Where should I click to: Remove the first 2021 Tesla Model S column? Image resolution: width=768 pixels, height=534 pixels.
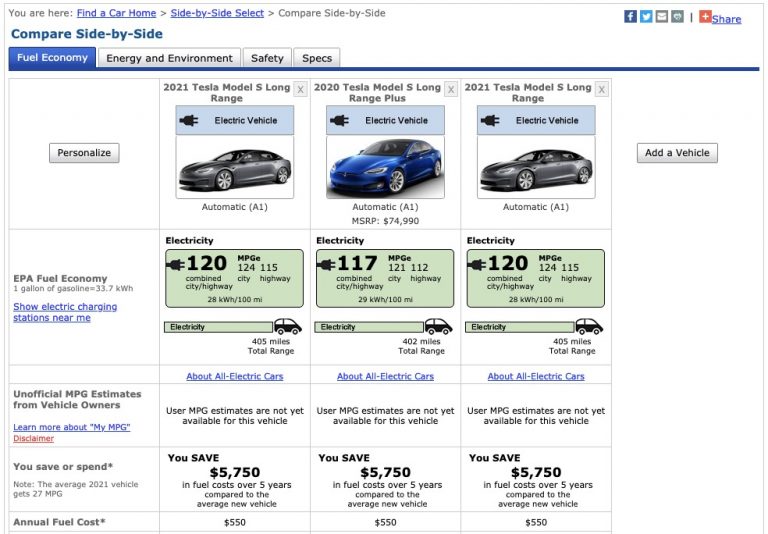[x=301, y=90]
